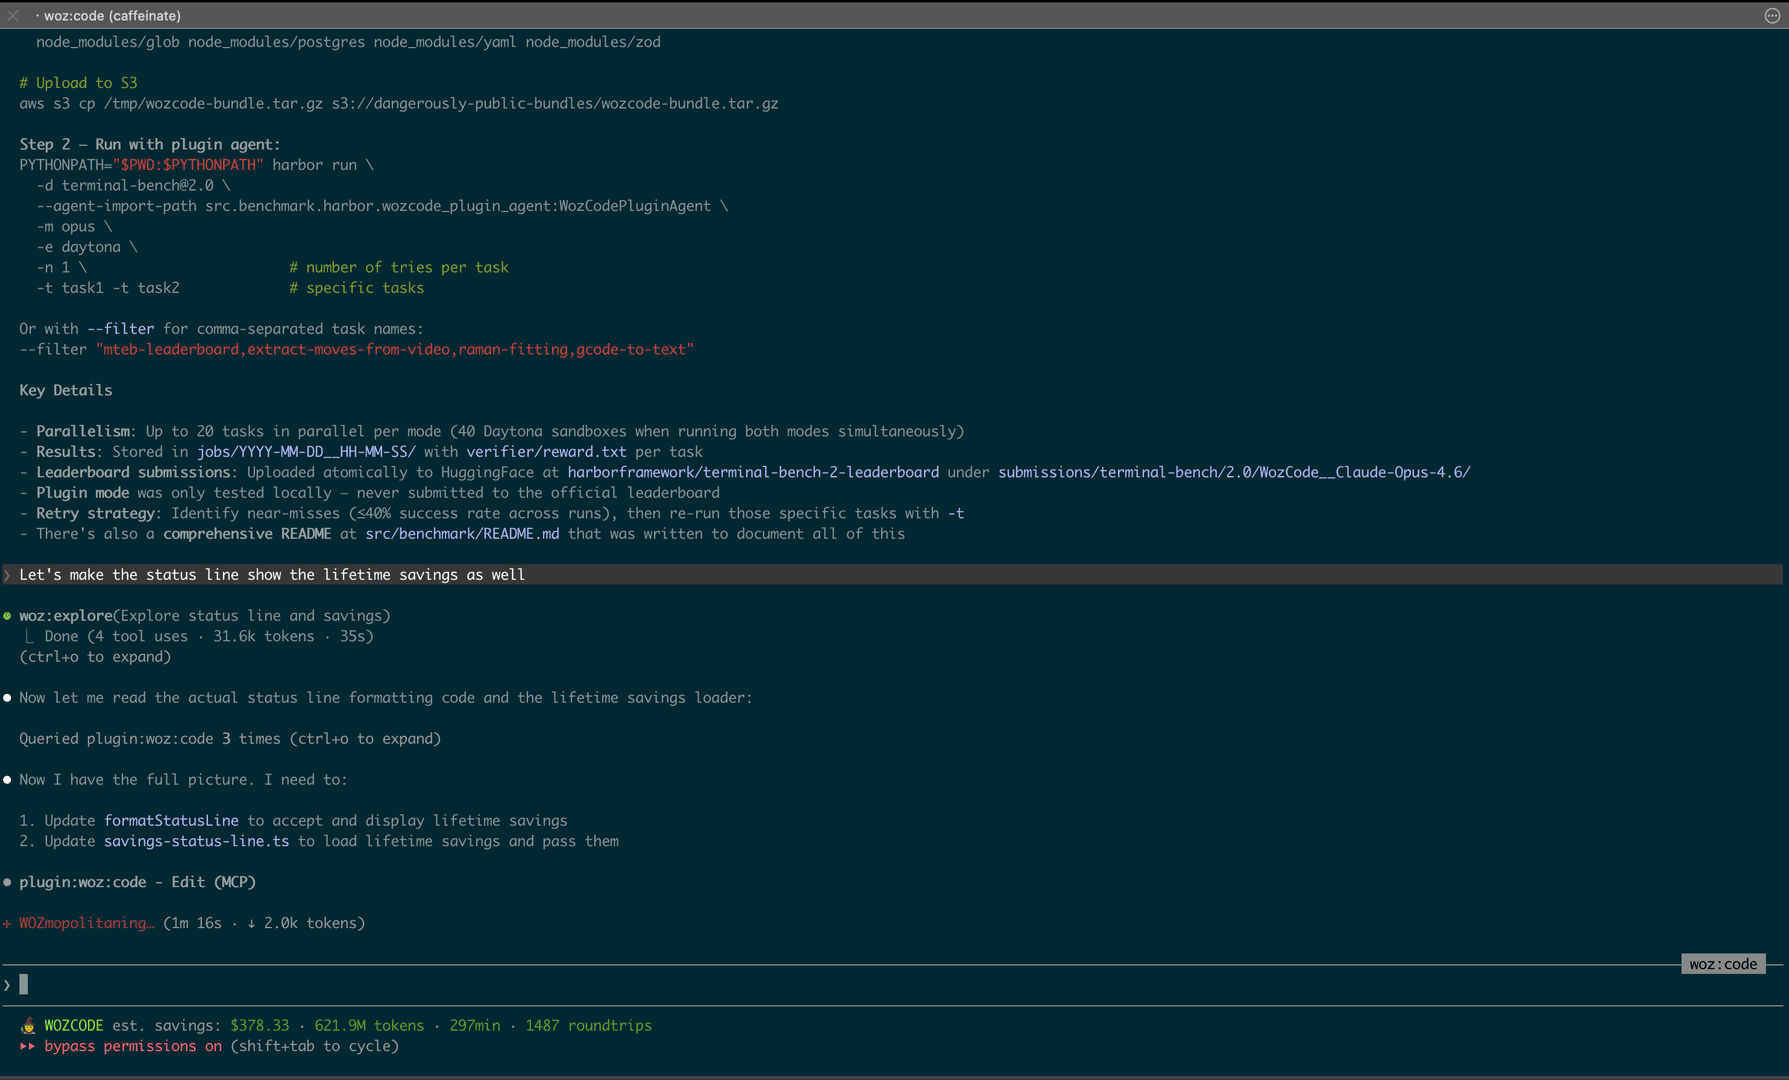Click 'Step 2 – Run with plugin agent:' heading
Image resolution: width=1789 pixels, height=1080 pixels.
tap(150, 145)
